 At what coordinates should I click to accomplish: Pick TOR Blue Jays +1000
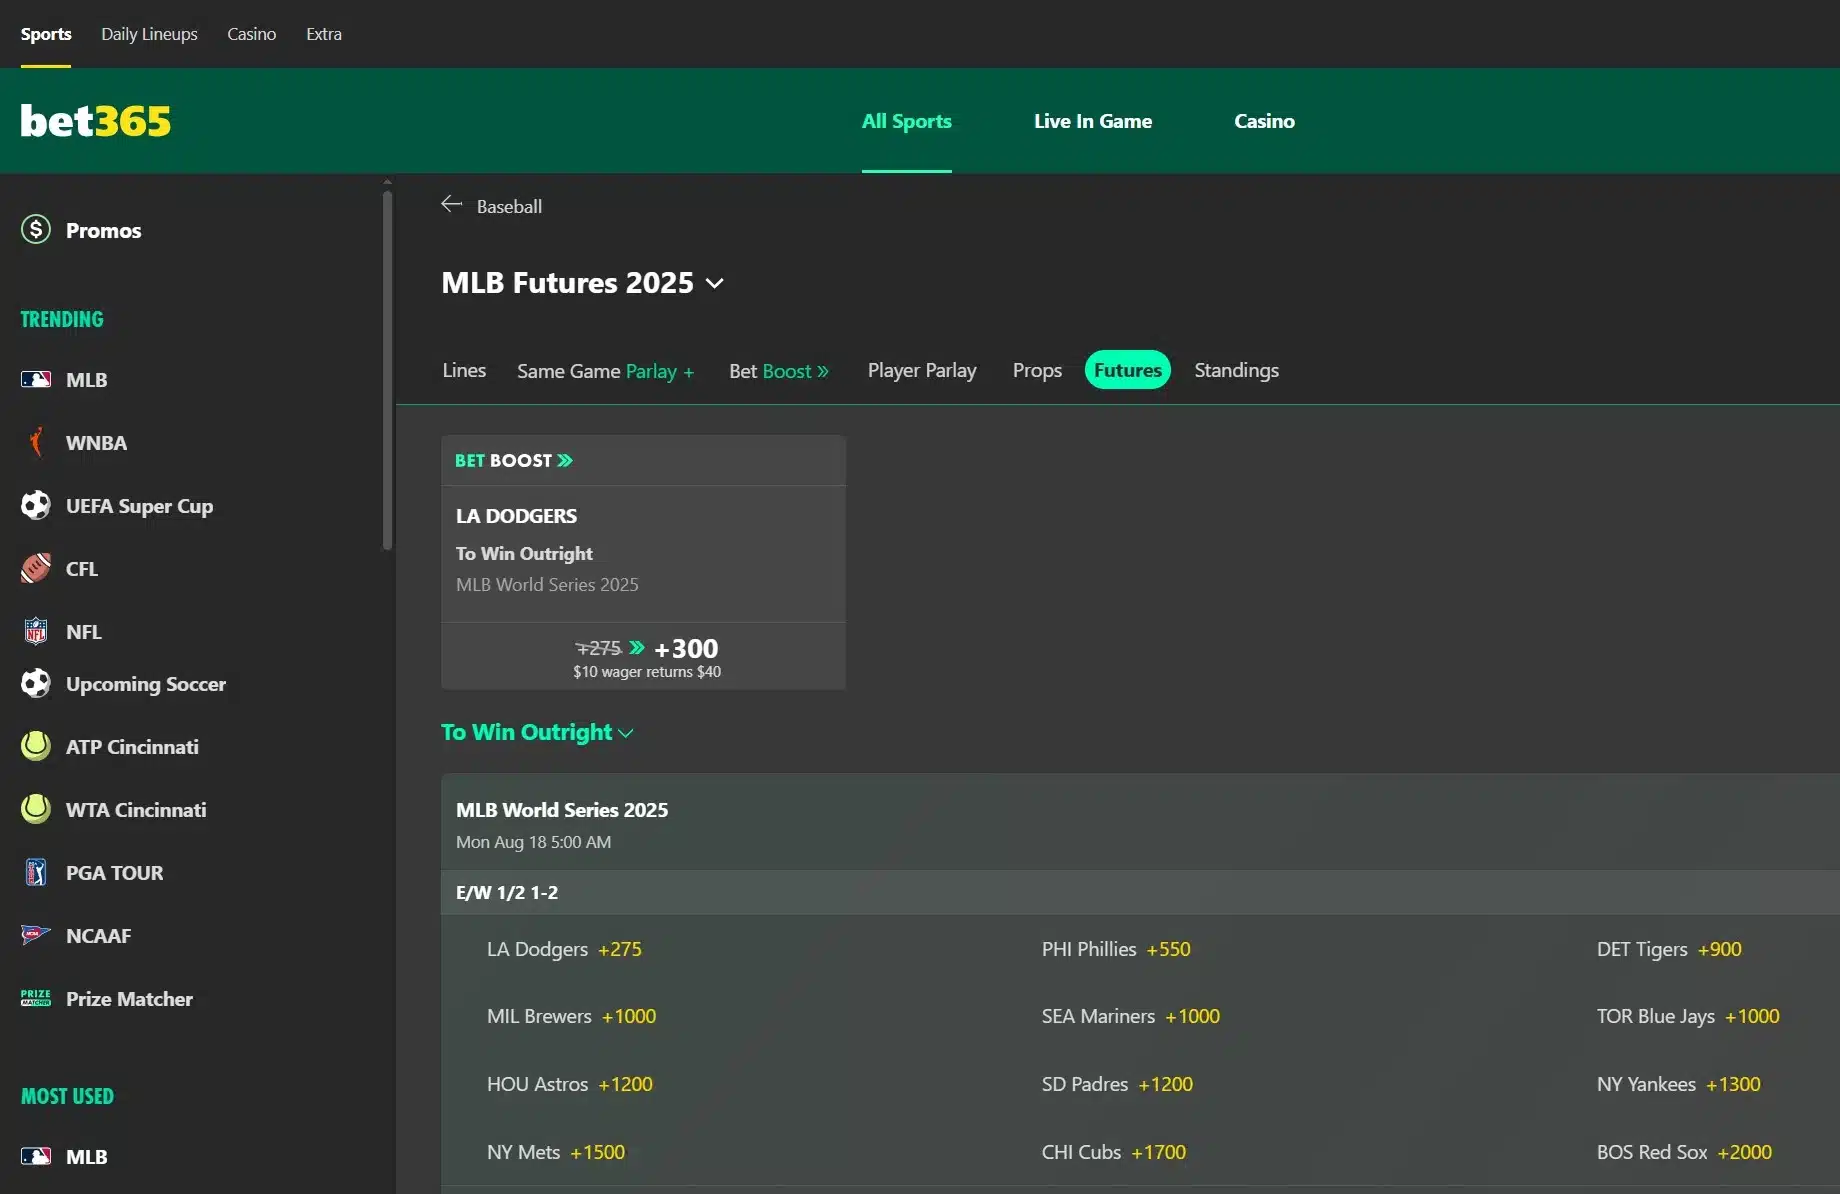click(1688, 1016)
